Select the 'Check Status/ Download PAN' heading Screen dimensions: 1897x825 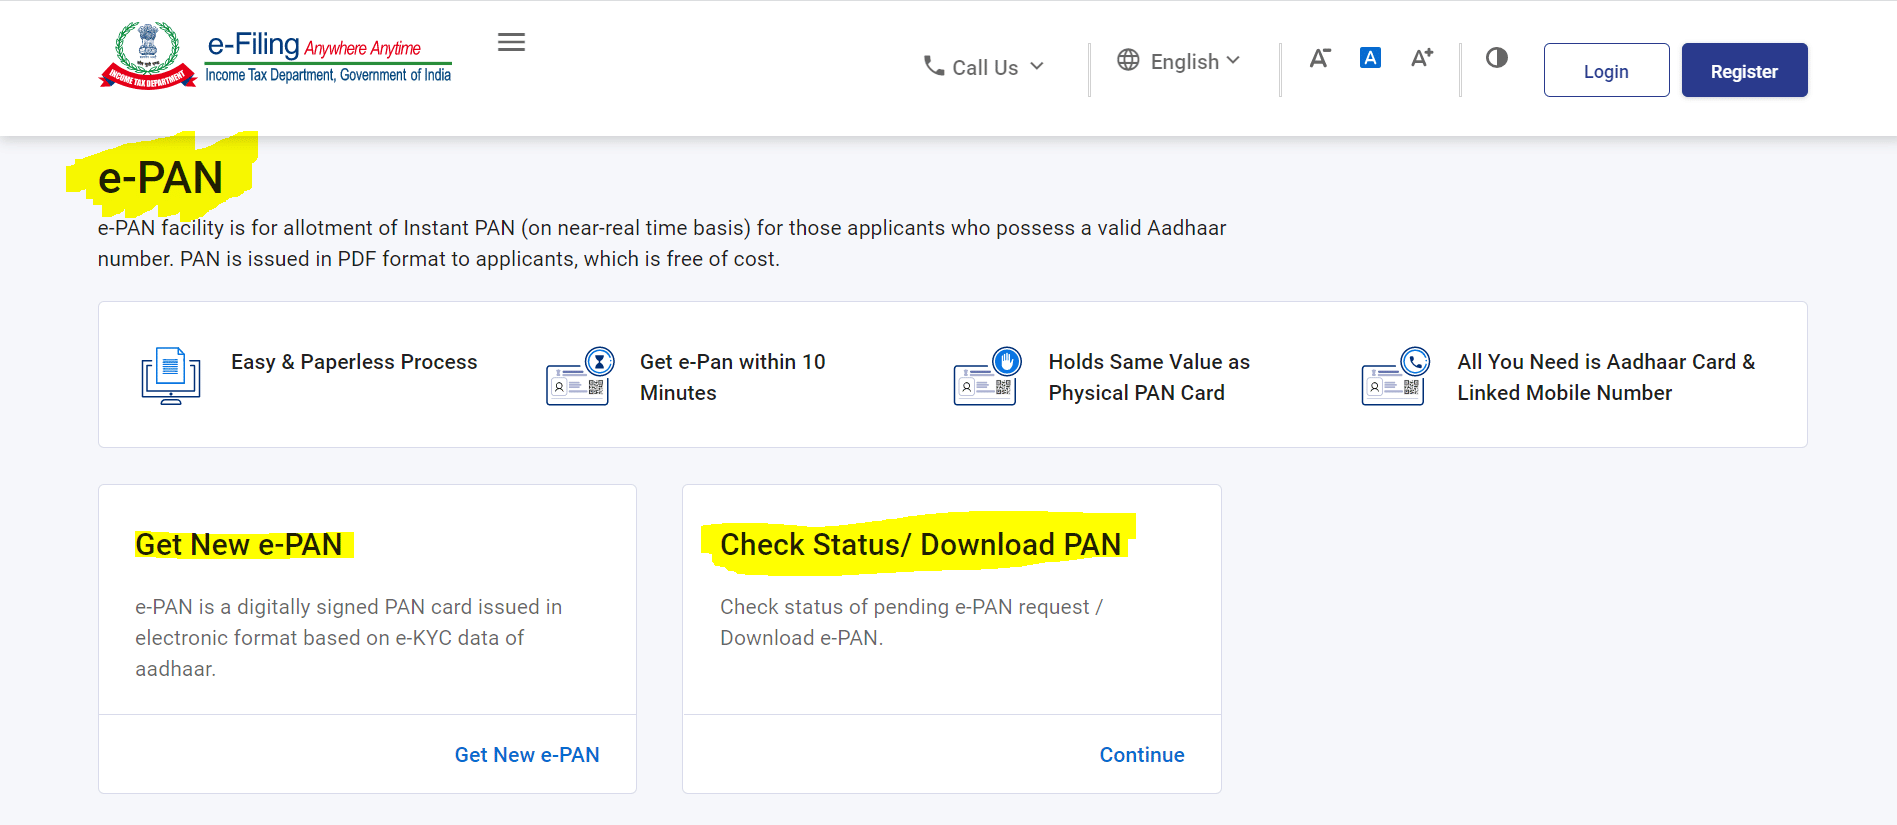[x=920, y=545]
